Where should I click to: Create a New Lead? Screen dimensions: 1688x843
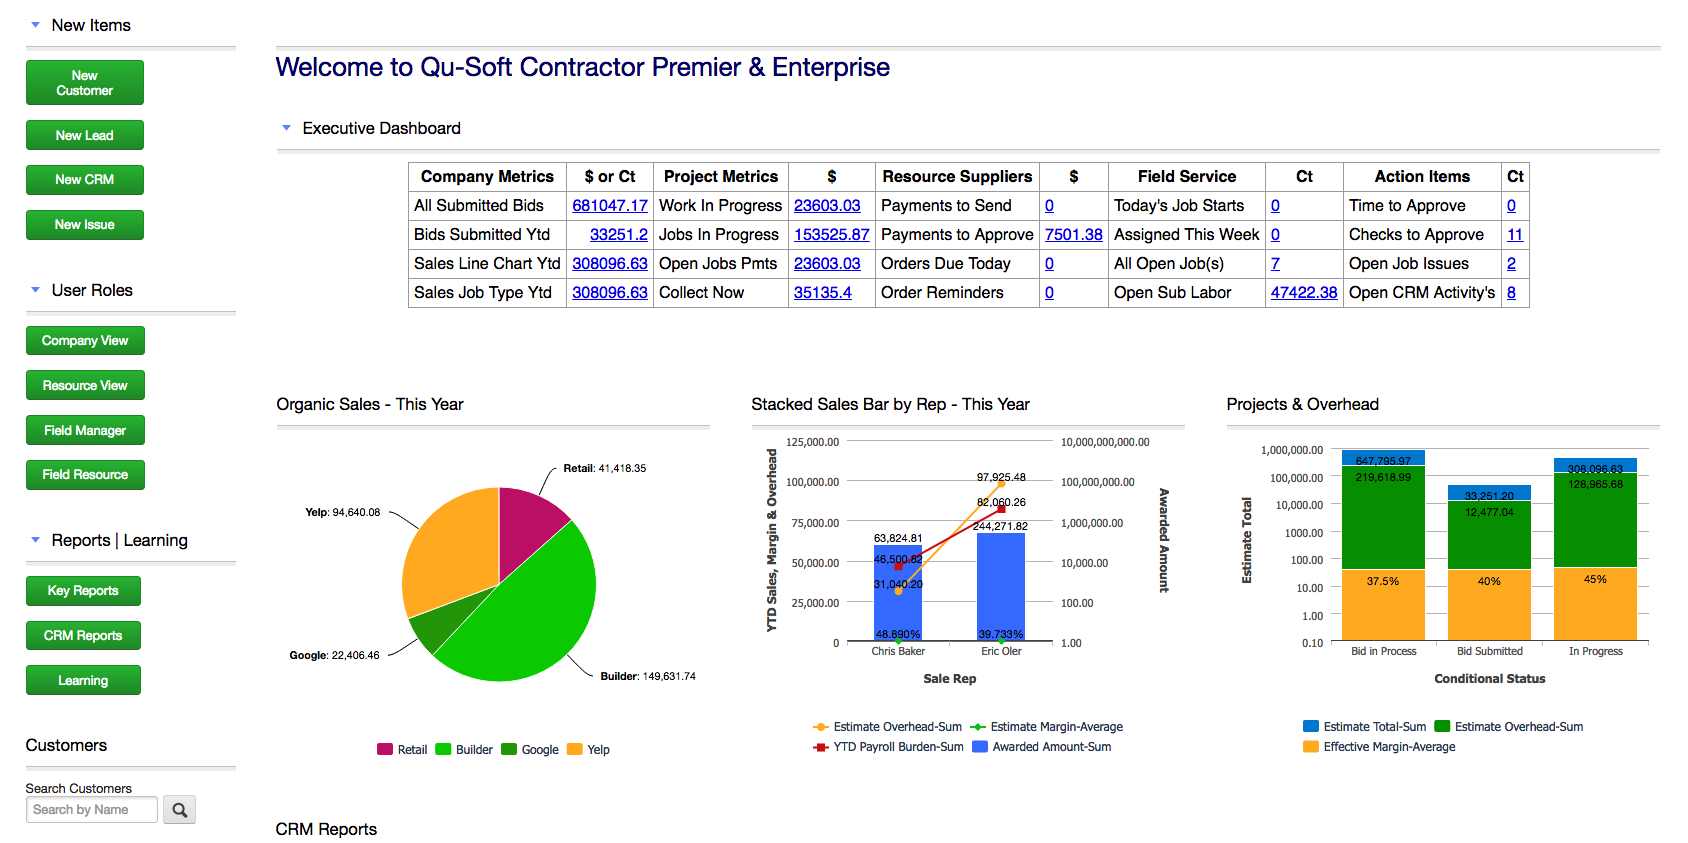(x=85, y=135)
